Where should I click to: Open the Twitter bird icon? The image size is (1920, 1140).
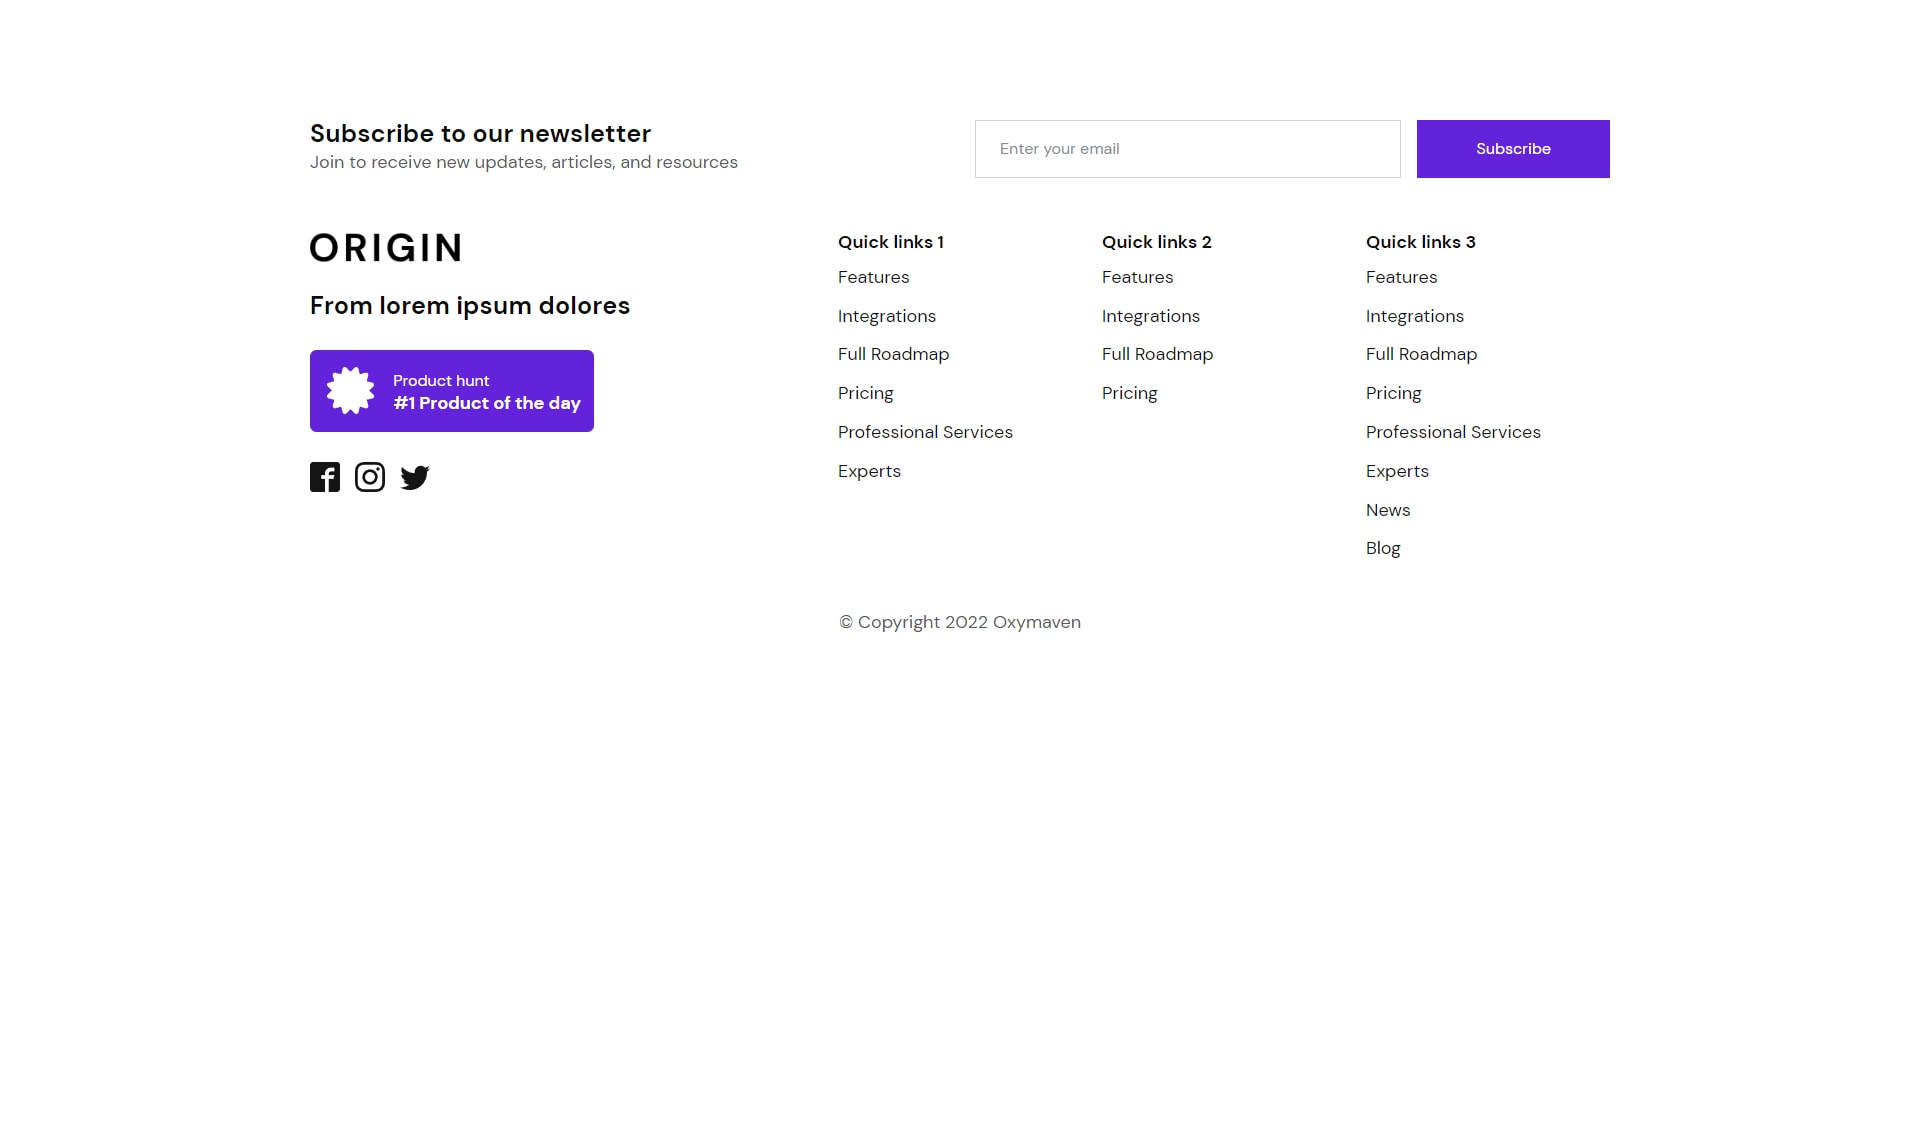(415, 478)
